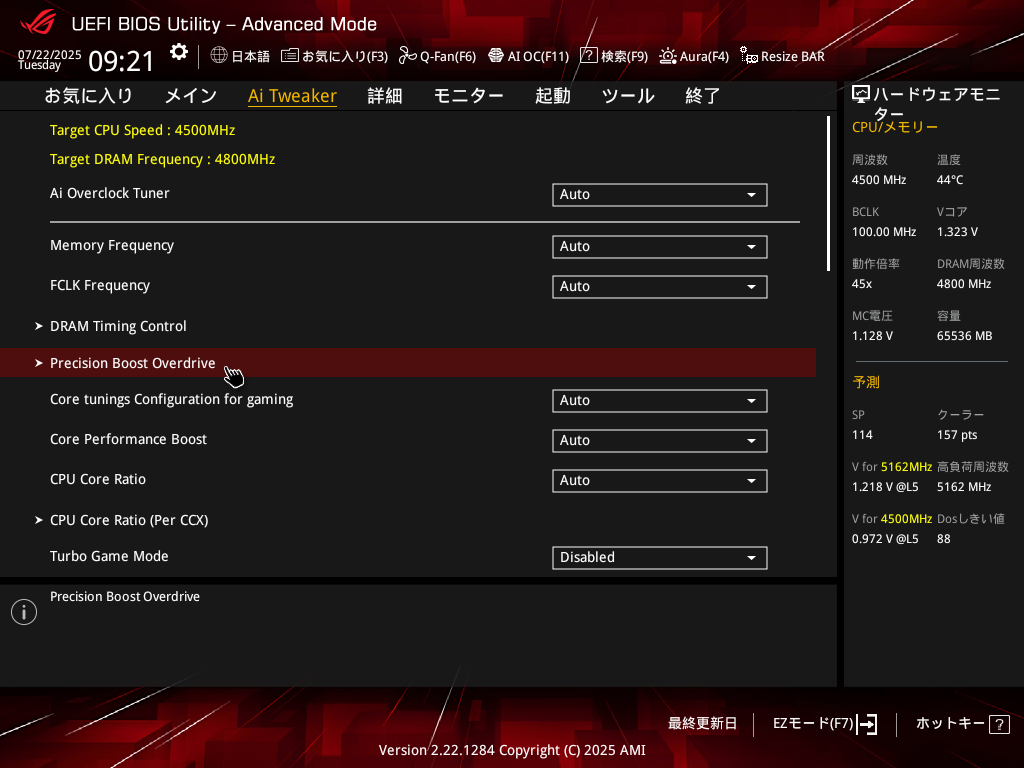This screenshot has height=768, width=1024.
Task: Click the お気に入り(F3) list icon
Action: (290, 56)
